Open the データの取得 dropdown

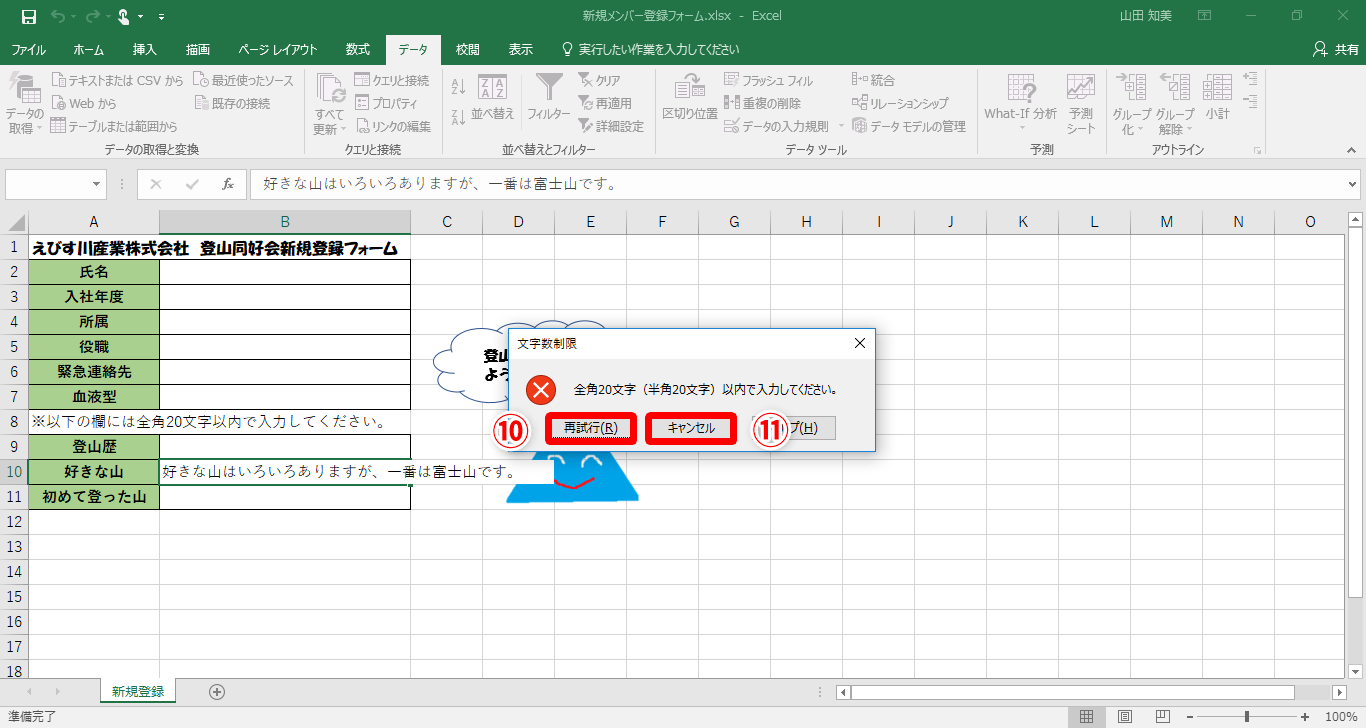23,105
